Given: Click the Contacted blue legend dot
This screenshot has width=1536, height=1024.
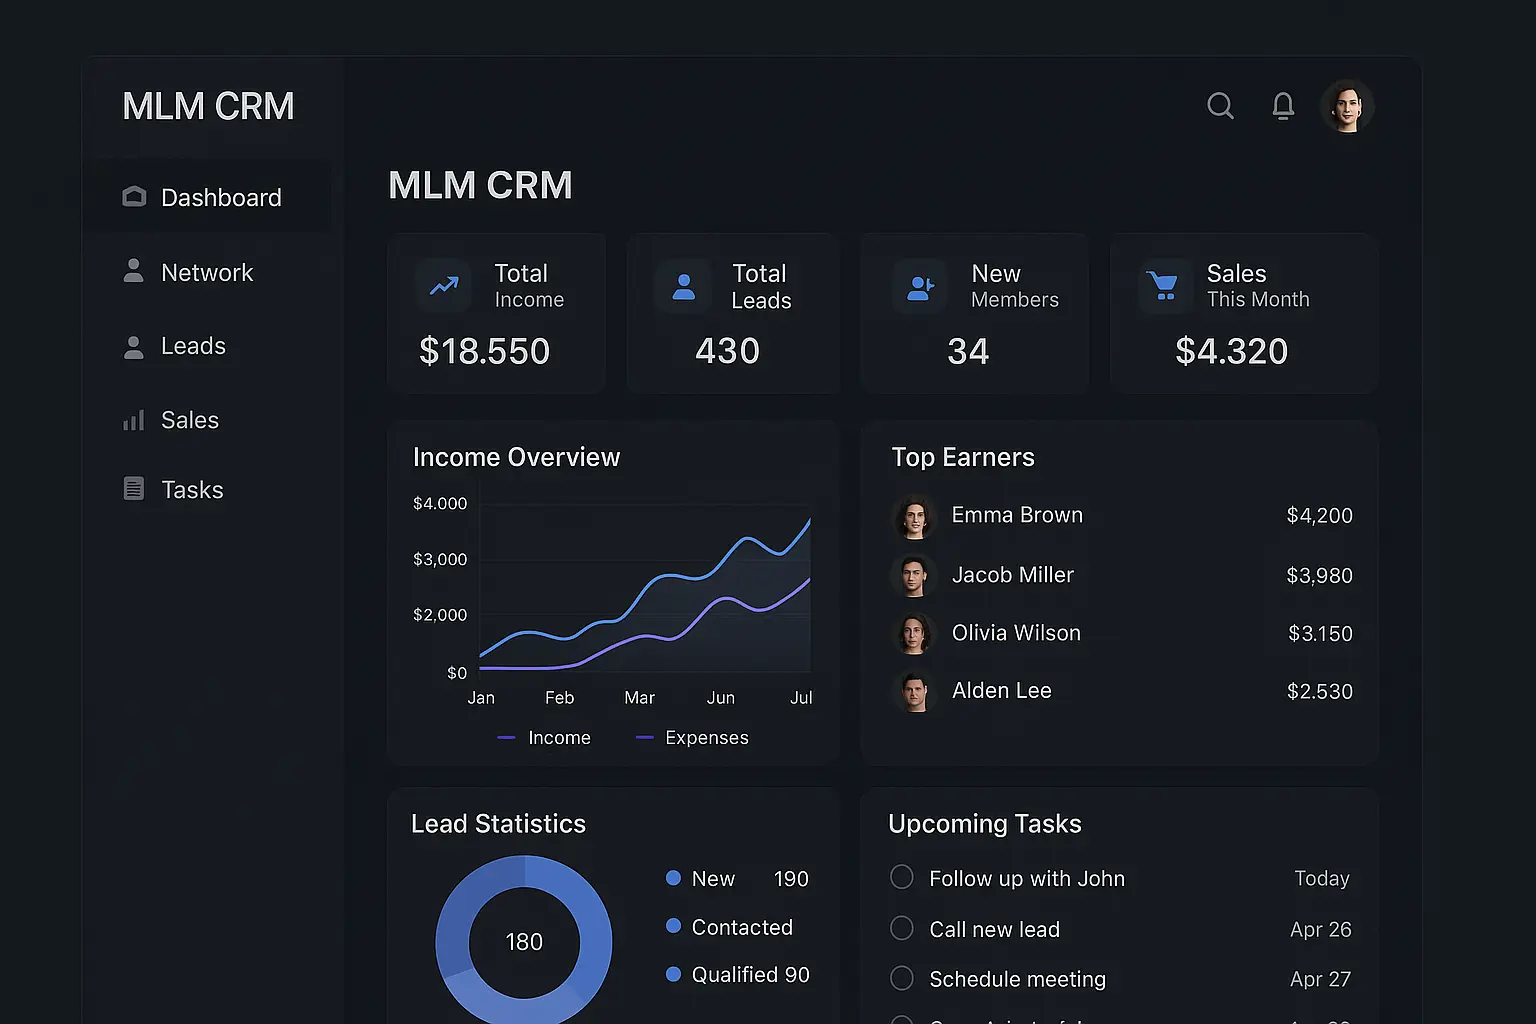Looking at the screenshot, I should 673,926.
